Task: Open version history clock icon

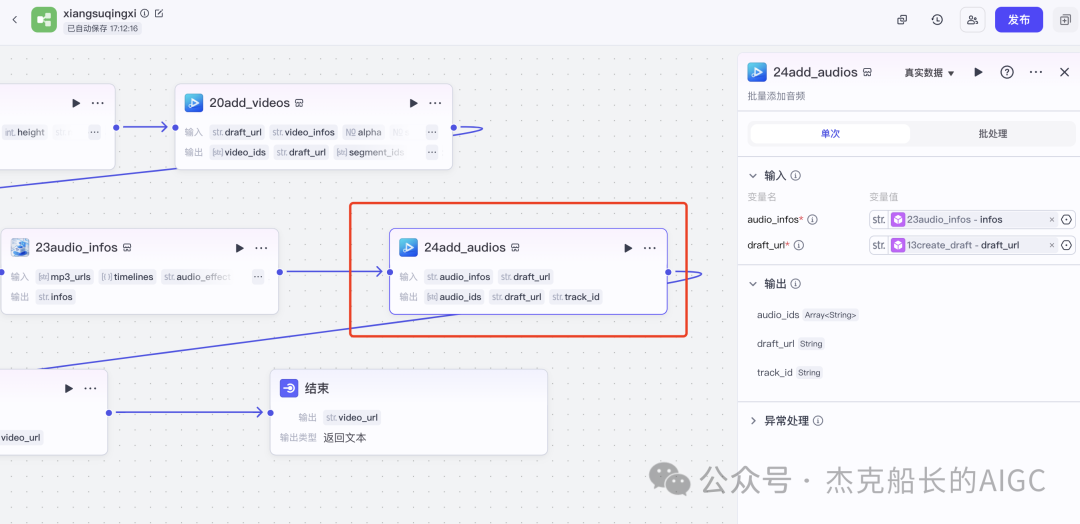Action: (937, 20)
